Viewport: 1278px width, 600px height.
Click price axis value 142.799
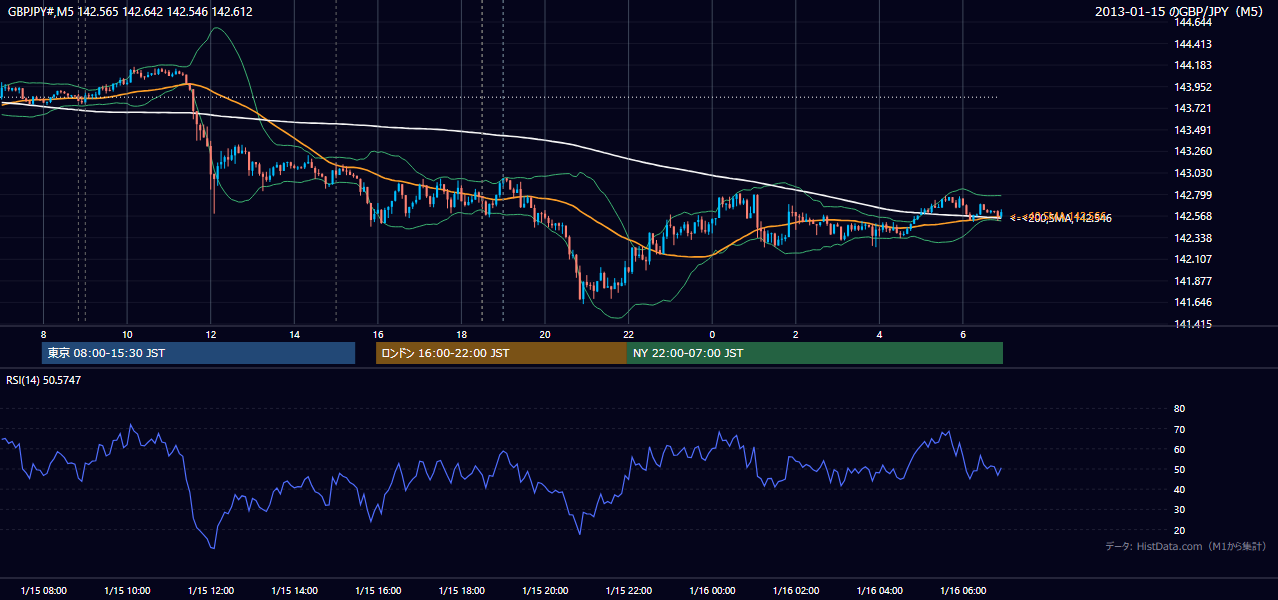1194,195
